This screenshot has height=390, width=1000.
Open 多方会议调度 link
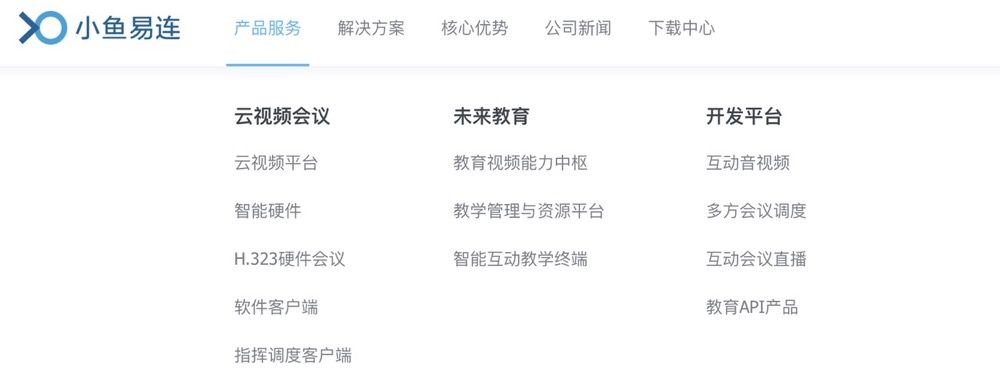coord(756,211)
